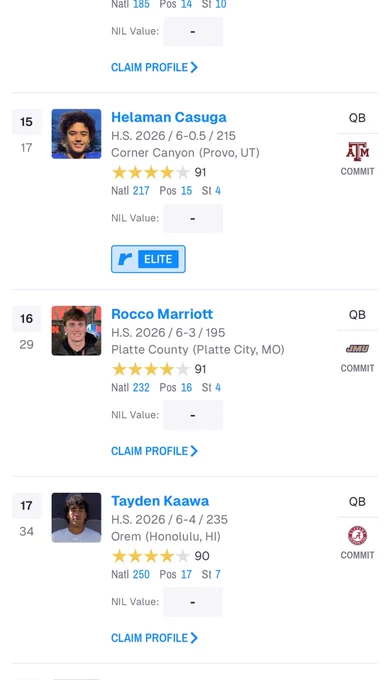Screen dimensions: 390x680
Task: Click the Alabama commit logo
Action: (x=357, y=536)
